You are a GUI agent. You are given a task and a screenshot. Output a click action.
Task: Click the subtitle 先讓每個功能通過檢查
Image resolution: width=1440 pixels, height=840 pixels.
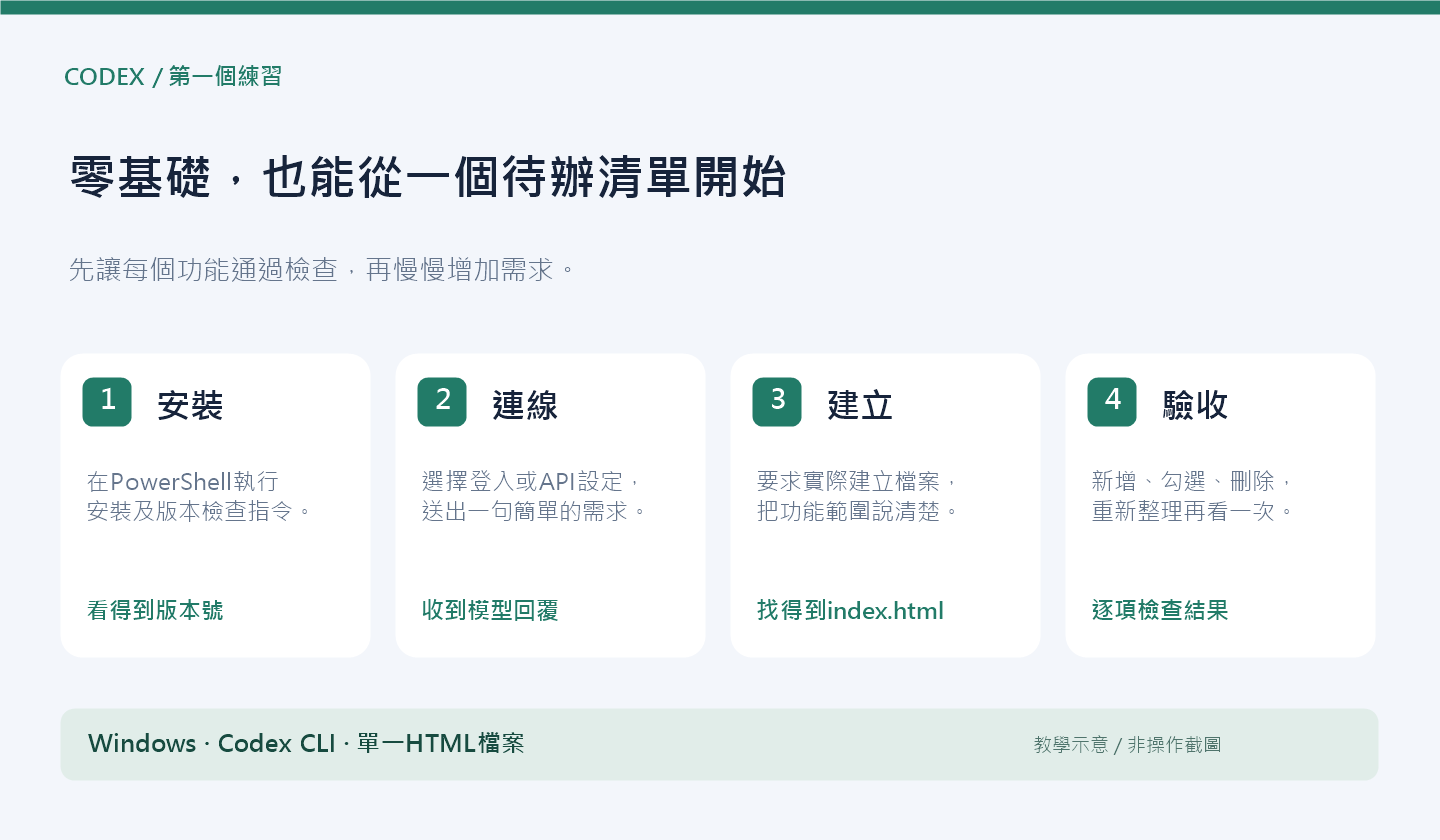323,270
